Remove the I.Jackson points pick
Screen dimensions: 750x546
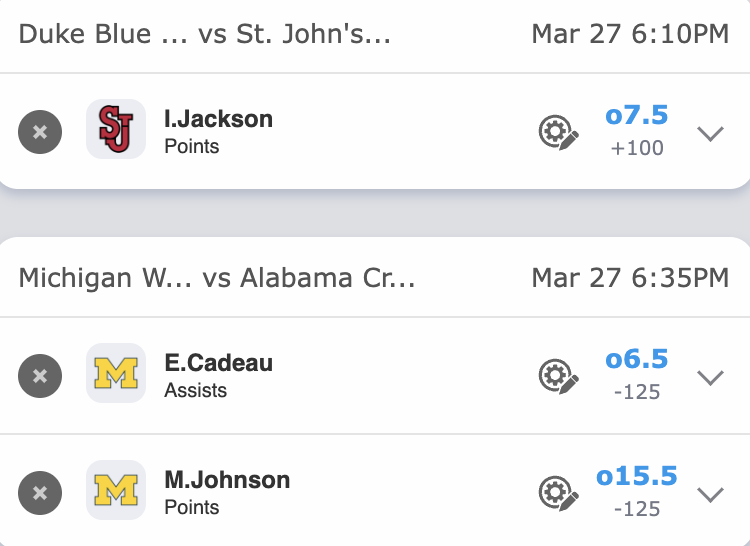tap(40, 131)
